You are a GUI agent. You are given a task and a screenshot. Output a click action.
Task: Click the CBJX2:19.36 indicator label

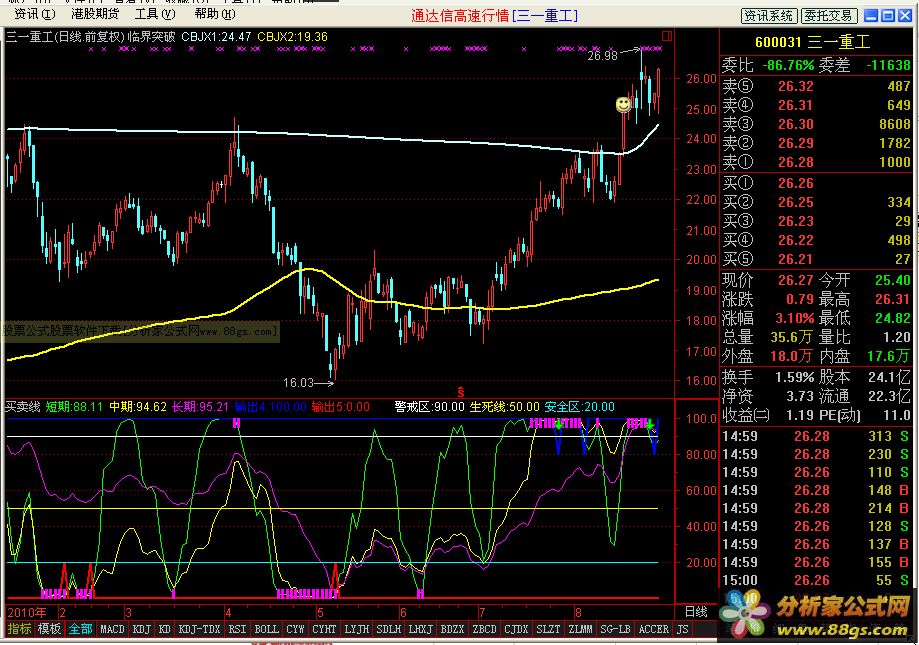coord(292,36)
